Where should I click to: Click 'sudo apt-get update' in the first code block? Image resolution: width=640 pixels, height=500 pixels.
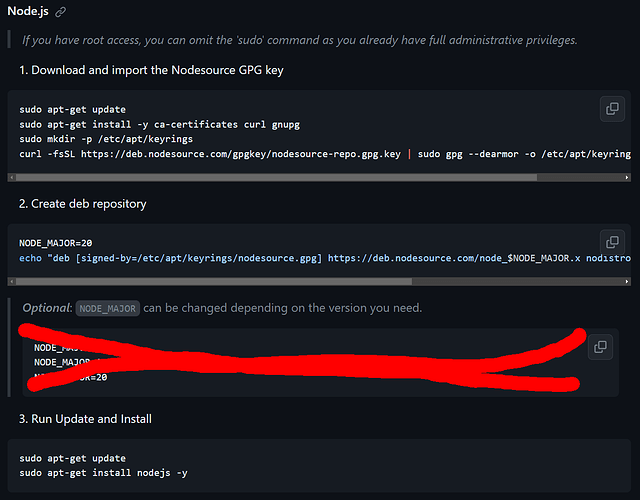click(x=73, y=110)
